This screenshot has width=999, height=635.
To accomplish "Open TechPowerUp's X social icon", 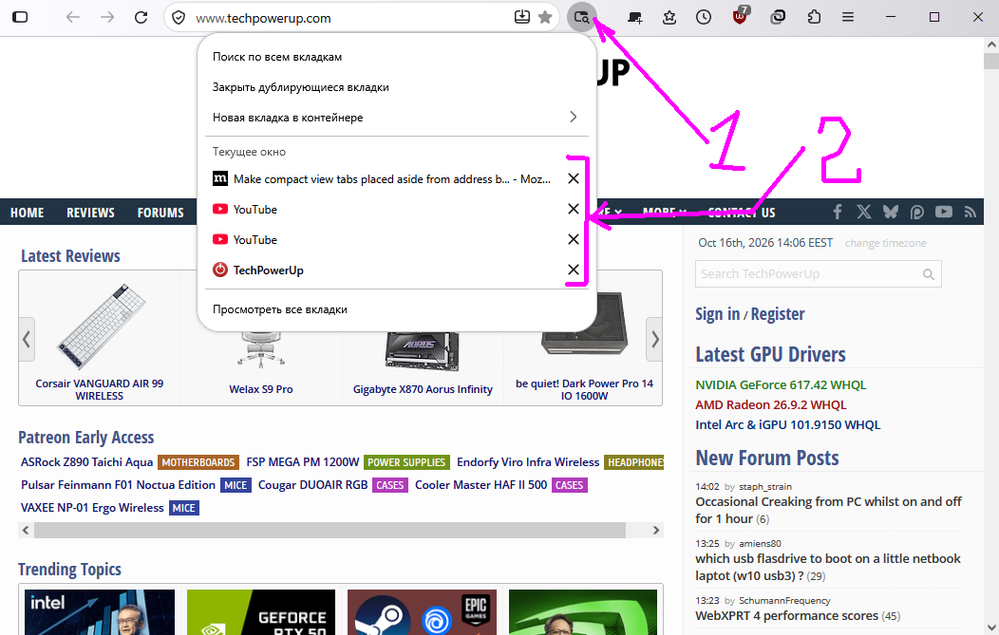I will coord(863,211).
